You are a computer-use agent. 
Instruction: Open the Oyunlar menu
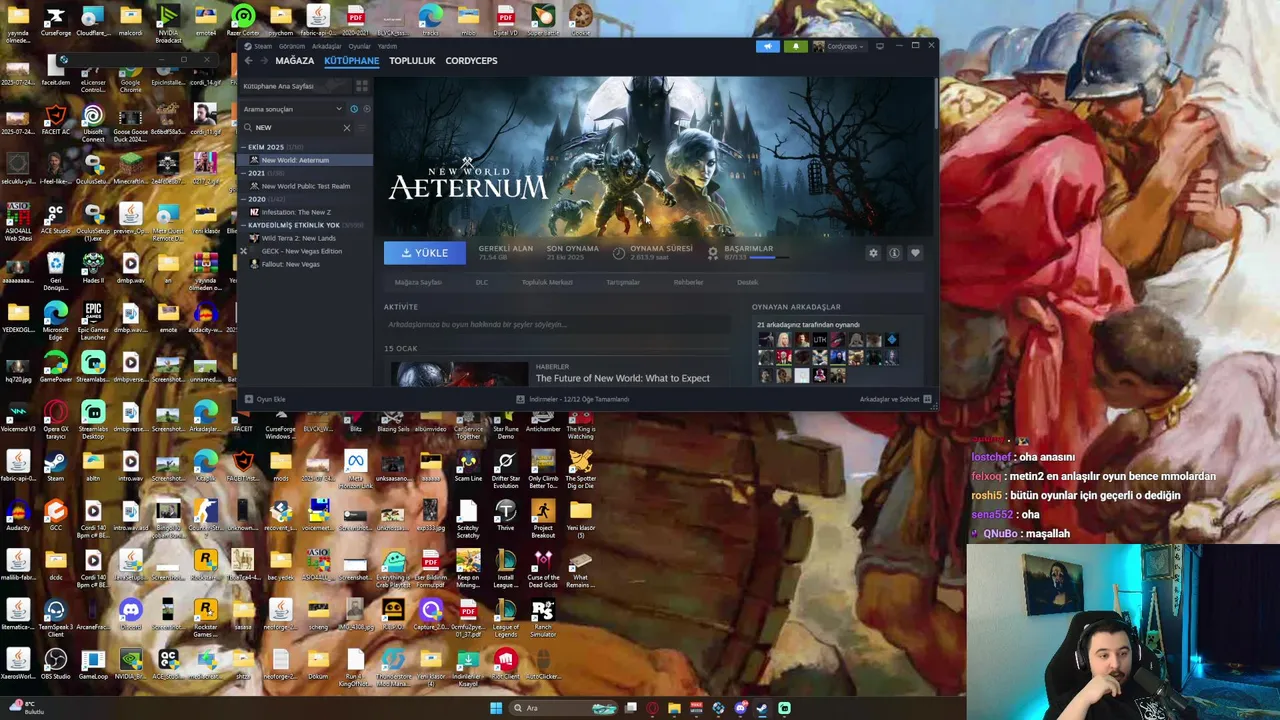(x=359, y=46)
